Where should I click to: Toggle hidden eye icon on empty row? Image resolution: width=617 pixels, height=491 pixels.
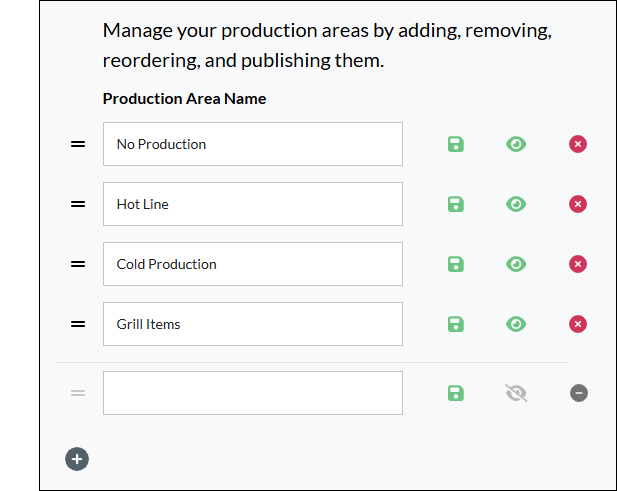(x=516, y=393)
